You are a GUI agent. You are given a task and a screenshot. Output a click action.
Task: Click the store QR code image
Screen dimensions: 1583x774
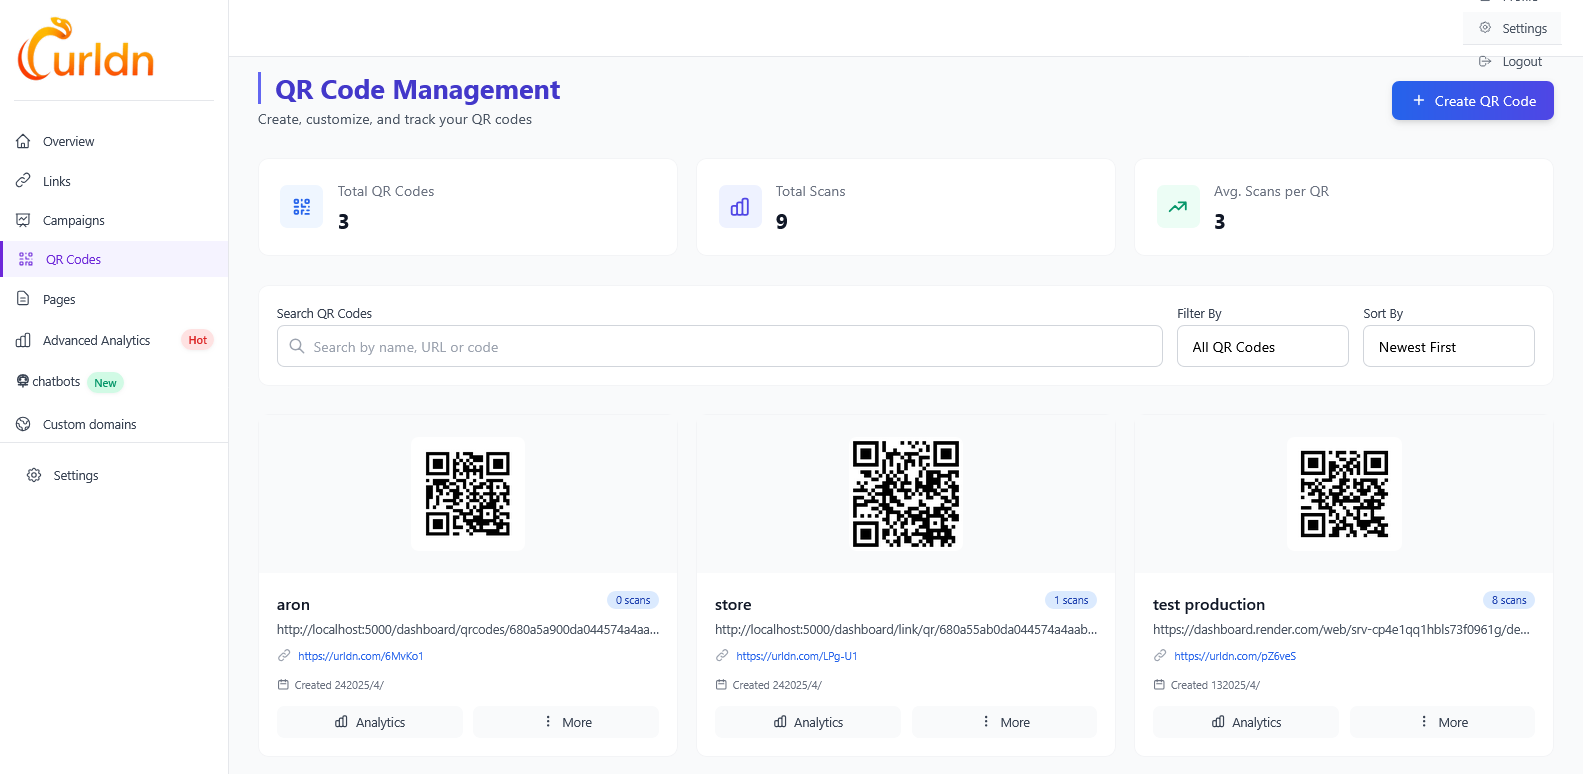tap(906, 494)
